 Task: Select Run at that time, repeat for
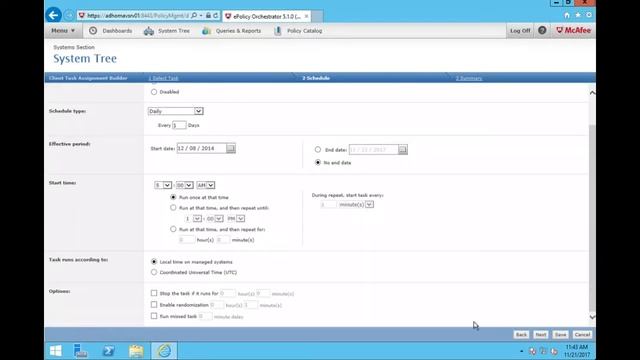pyautogui.click(x=173, y=229)
